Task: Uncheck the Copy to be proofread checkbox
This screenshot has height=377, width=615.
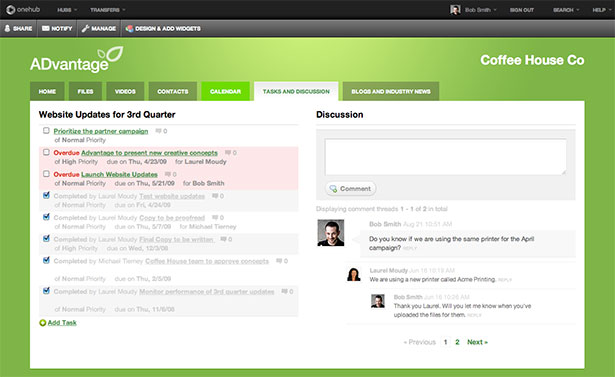Action: [x=46, y=217]
